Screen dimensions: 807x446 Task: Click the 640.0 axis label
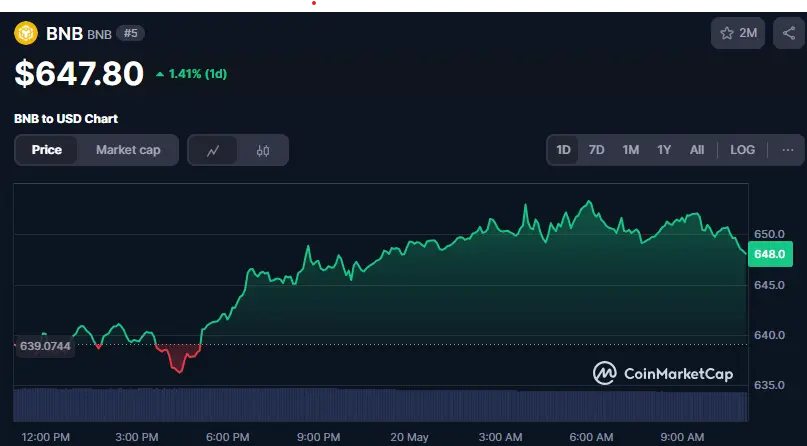click(769, 335)
